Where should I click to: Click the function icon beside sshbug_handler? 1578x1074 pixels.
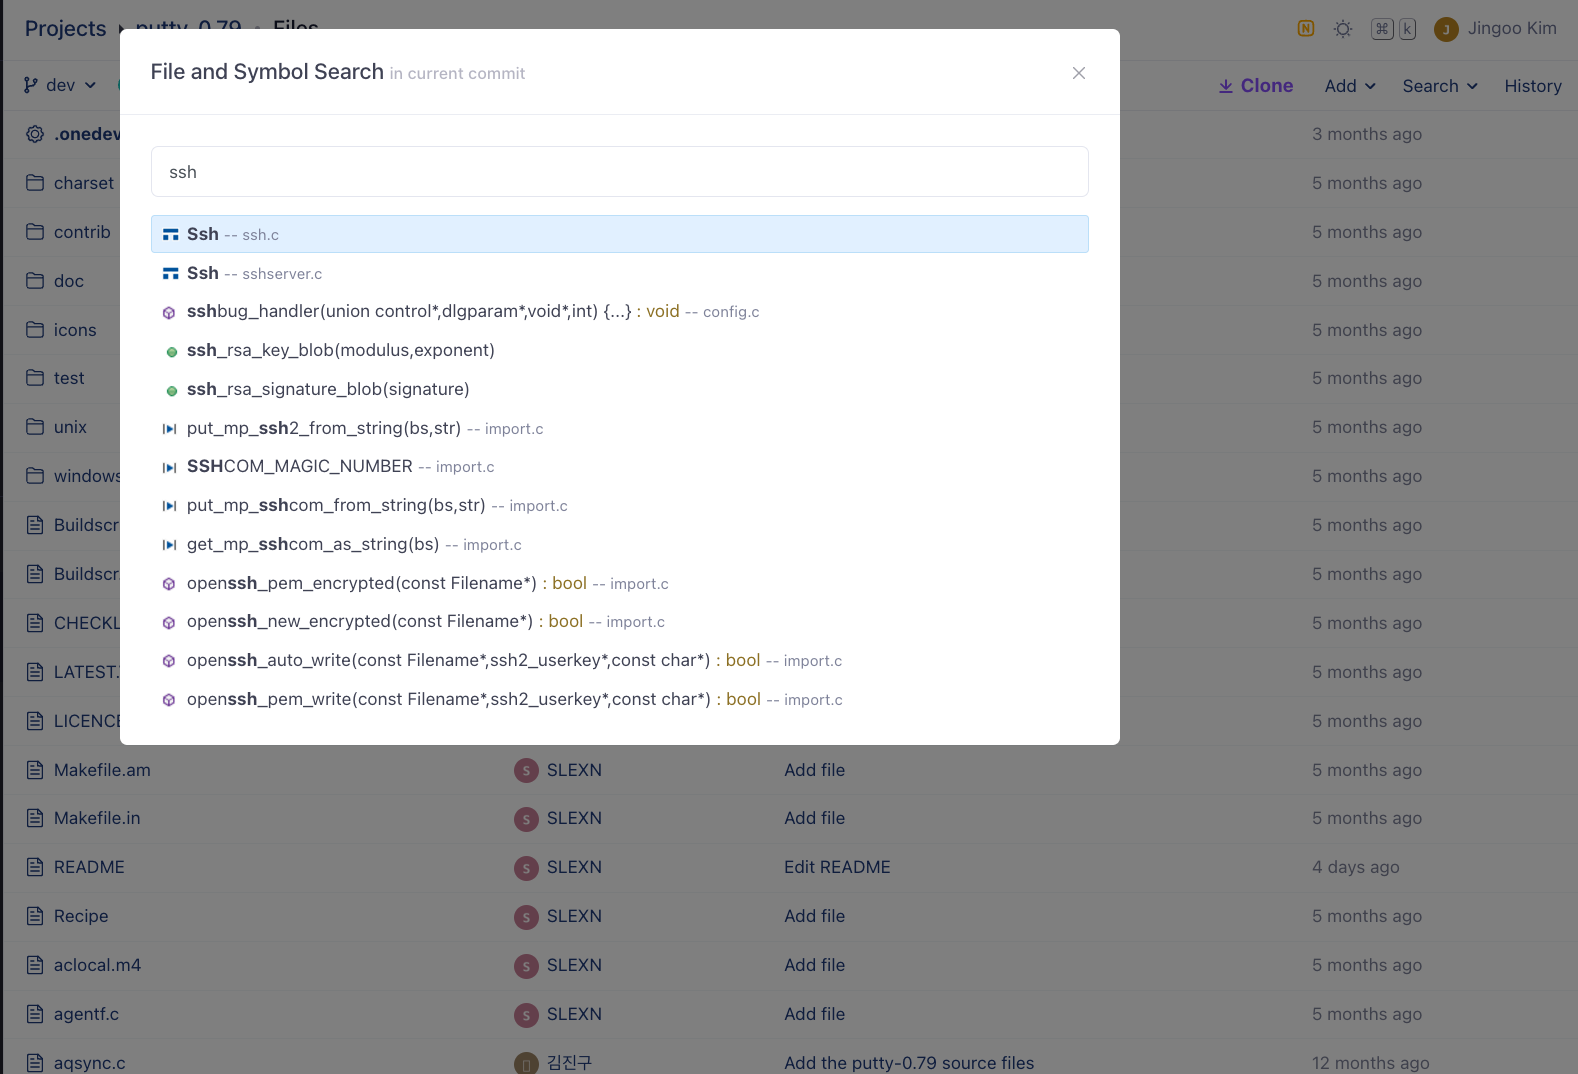[x=169, y=313]
